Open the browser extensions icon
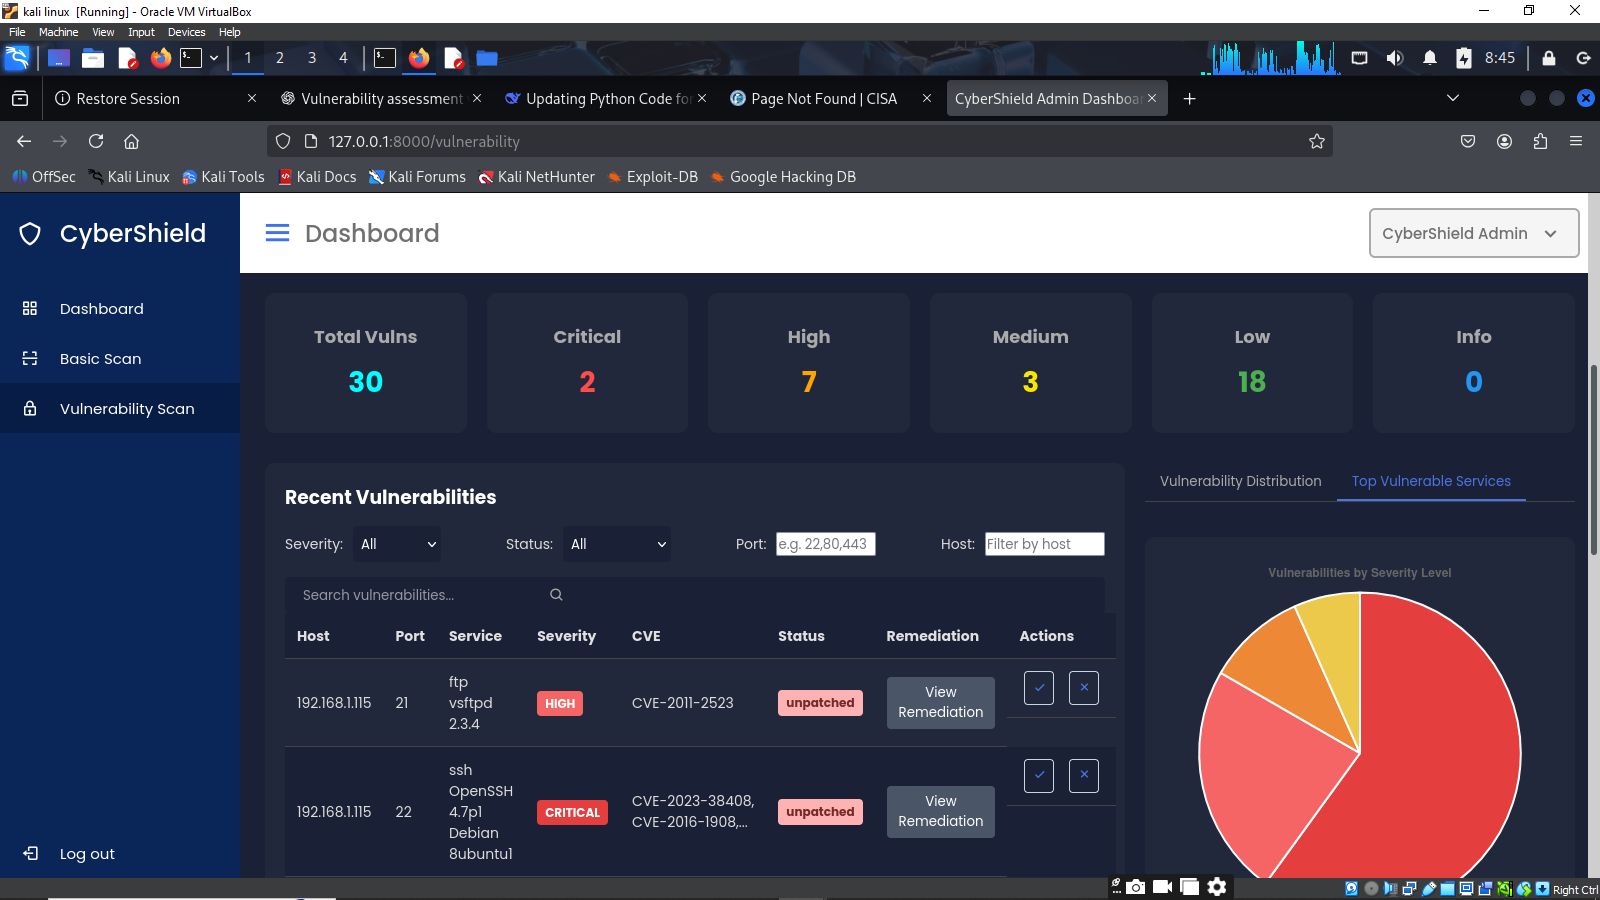Viewport: 1600px width, 900px height. 1540,141
